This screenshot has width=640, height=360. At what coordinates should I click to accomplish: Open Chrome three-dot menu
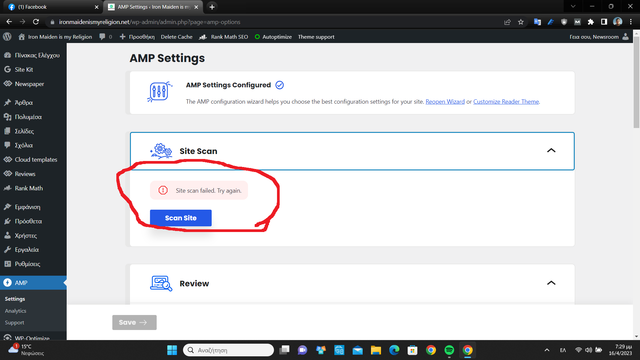pyautogui.click(x=631, y=22)
